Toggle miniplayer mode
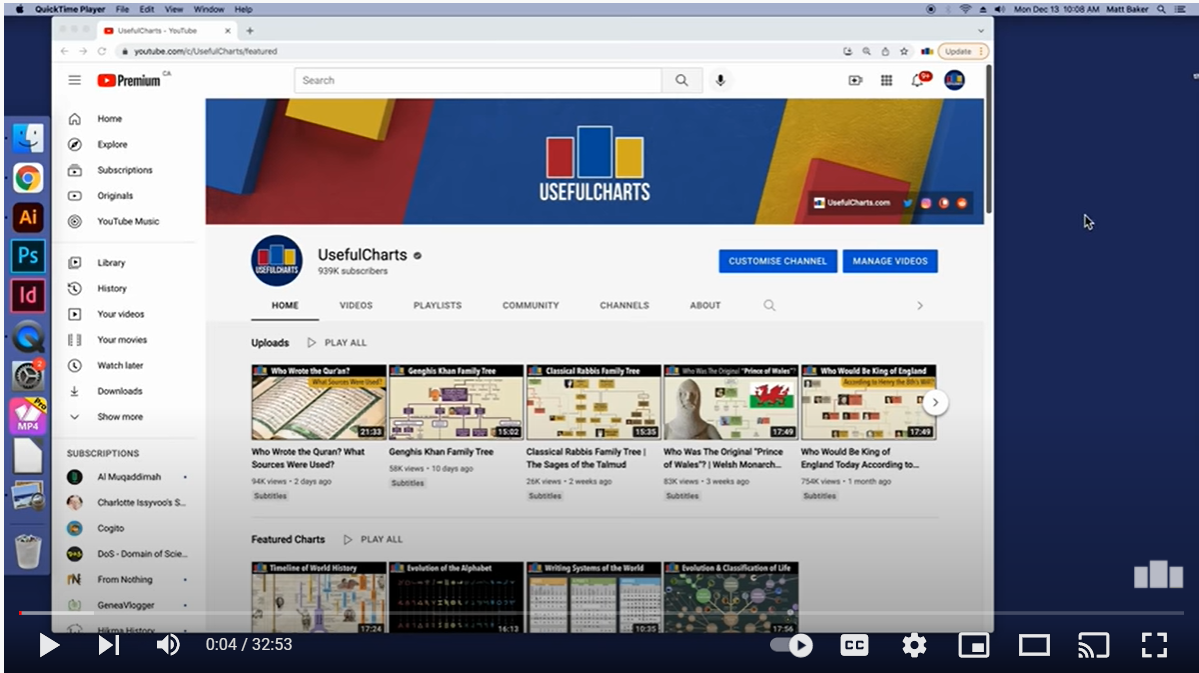 pos(973,645)
